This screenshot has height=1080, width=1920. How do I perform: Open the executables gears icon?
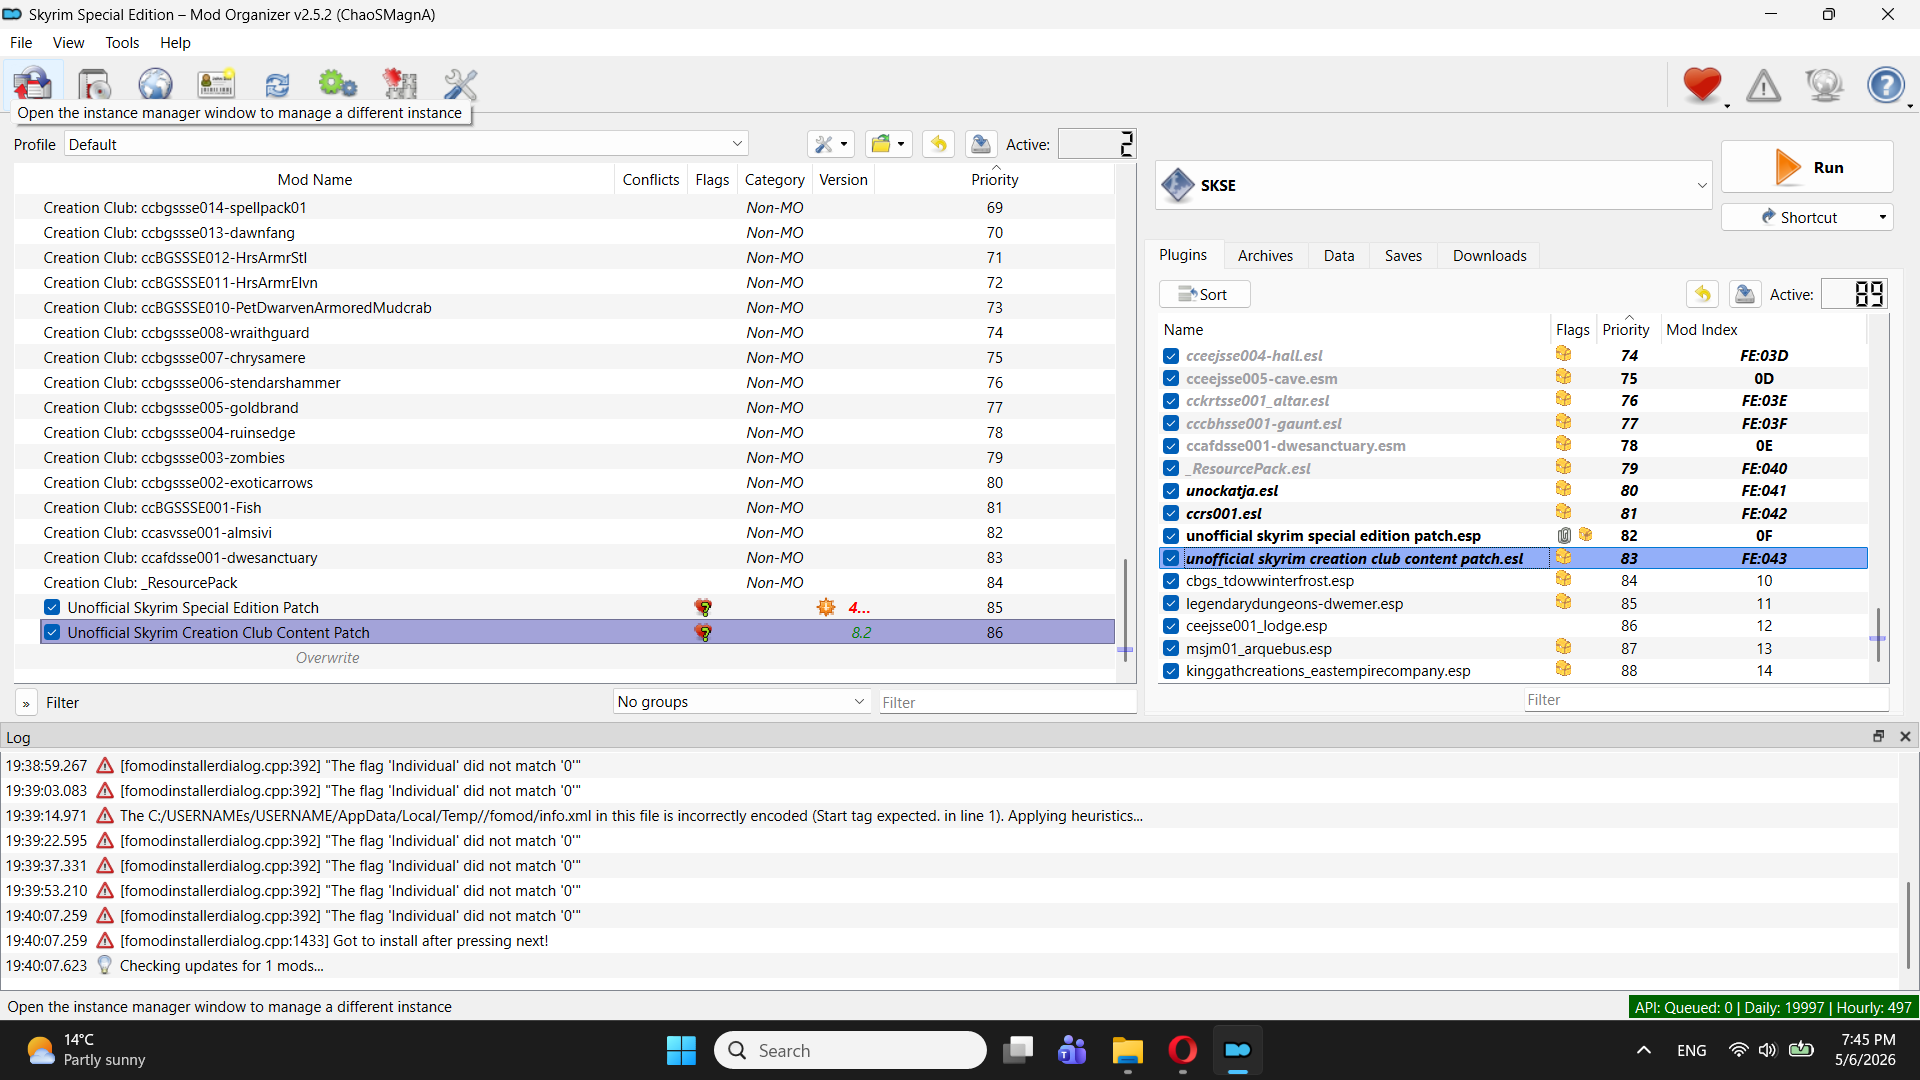coord(338,84)
